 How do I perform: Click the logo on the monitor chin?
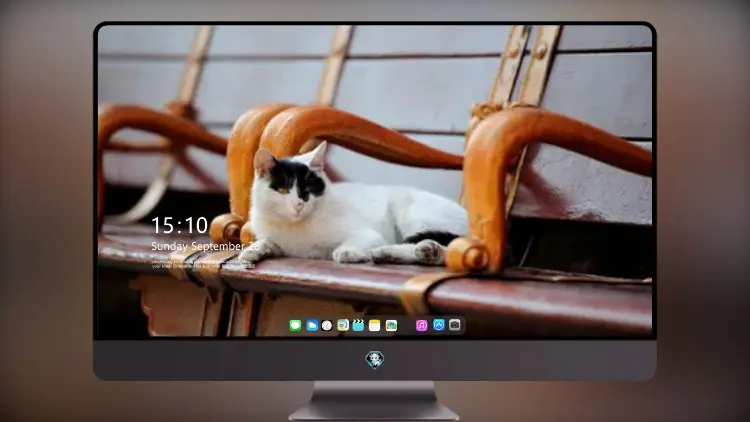(375, 359)
